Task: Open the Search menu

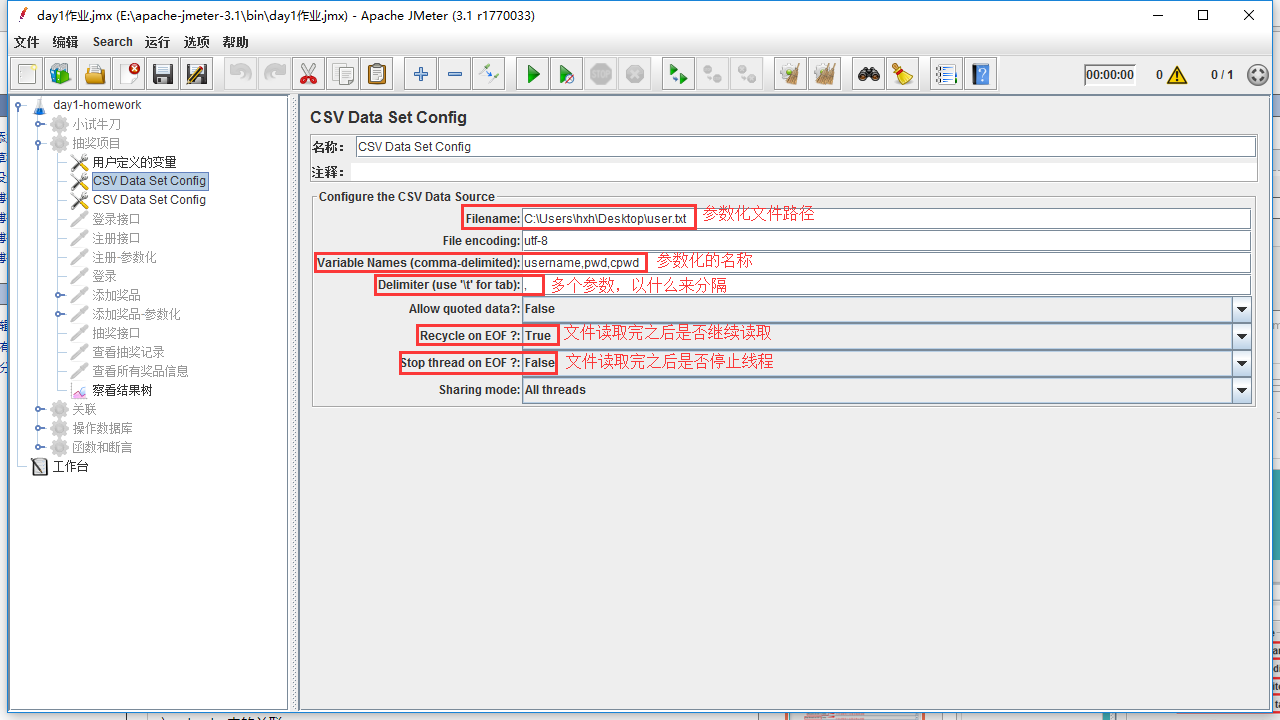Action: [x=113, y=42]
